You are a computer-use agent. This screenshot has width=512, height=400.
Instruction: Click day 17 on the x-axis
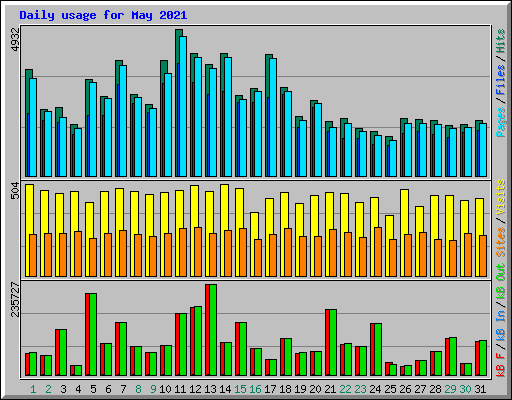270,389
